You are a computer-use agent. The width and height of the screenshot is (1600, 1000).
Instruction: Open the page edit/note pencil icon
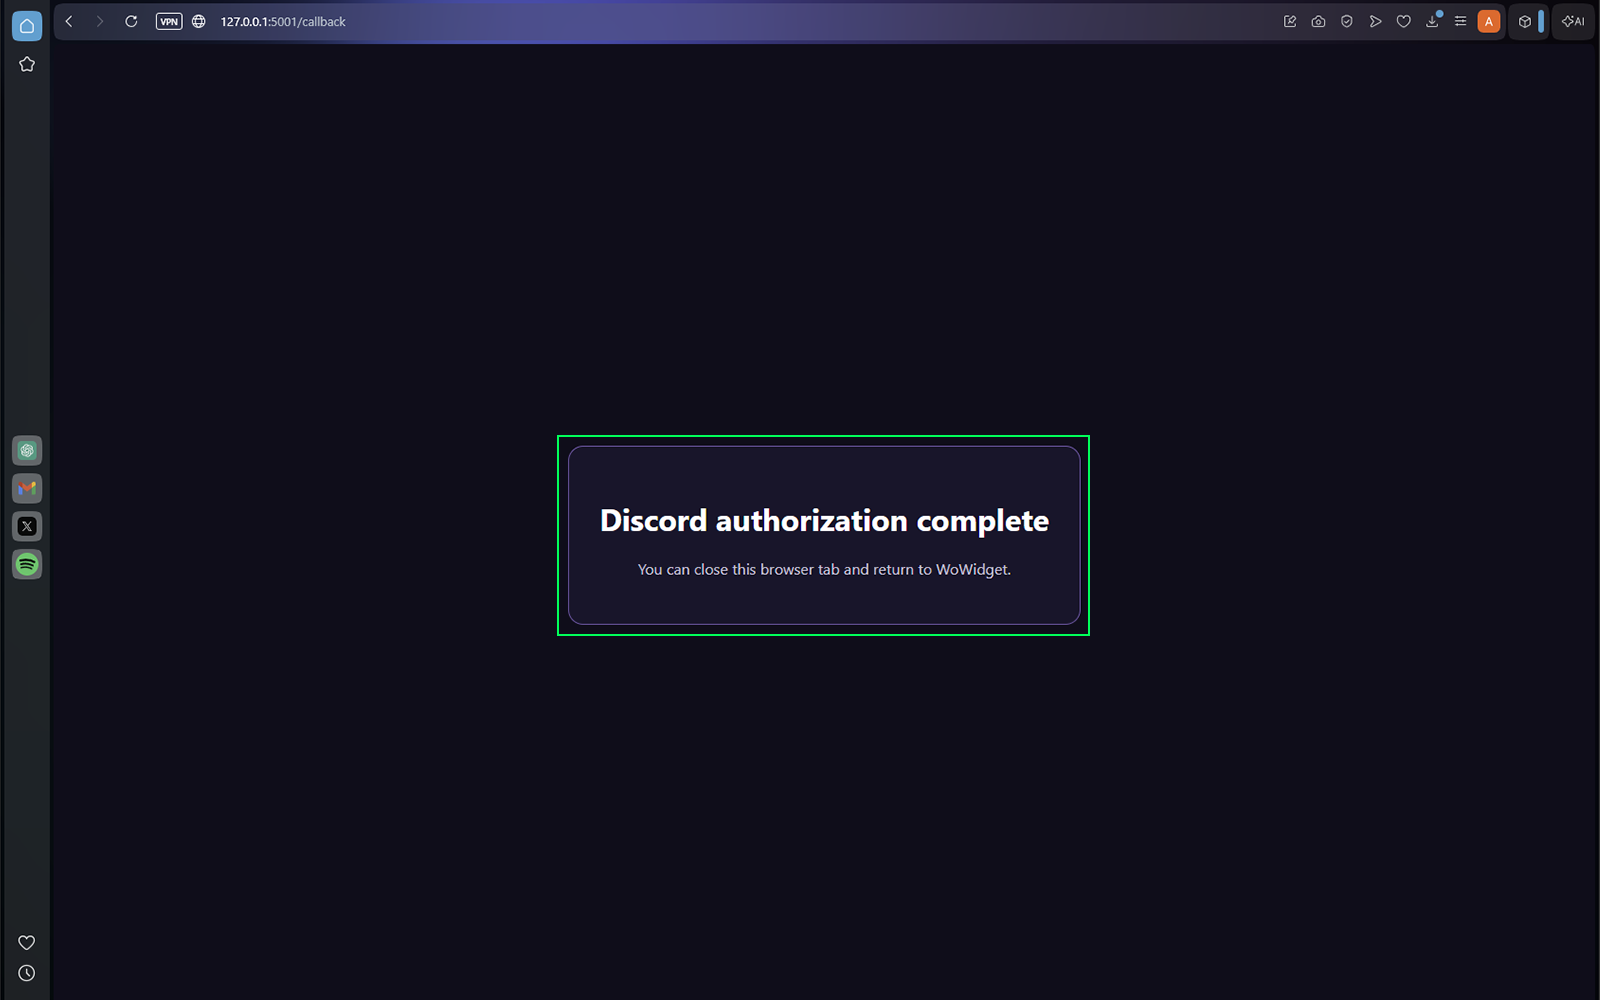(1290, 21)
